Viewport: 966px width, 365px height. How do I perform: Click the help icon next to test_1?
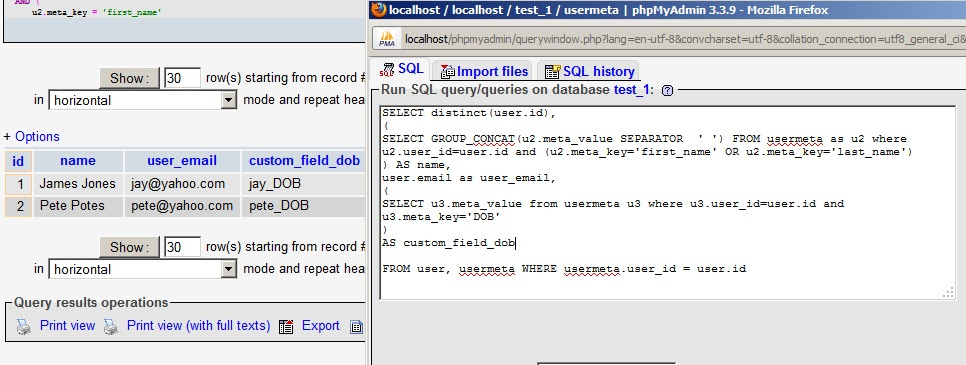(667, 90)
